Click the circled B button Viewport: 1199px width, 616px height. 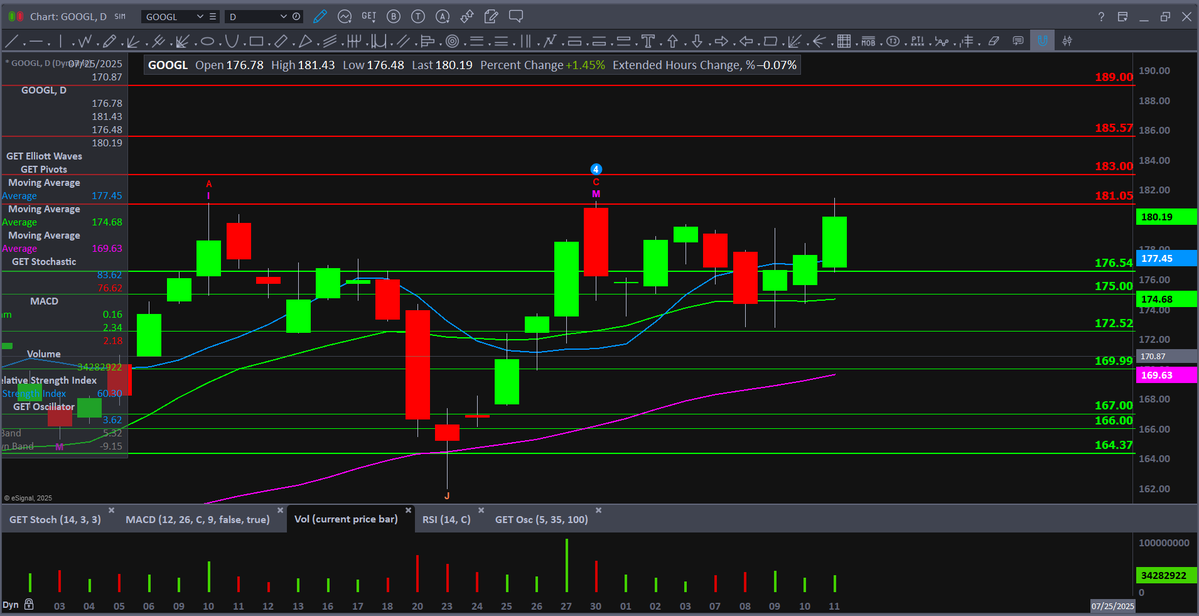(x=393, y=16)
